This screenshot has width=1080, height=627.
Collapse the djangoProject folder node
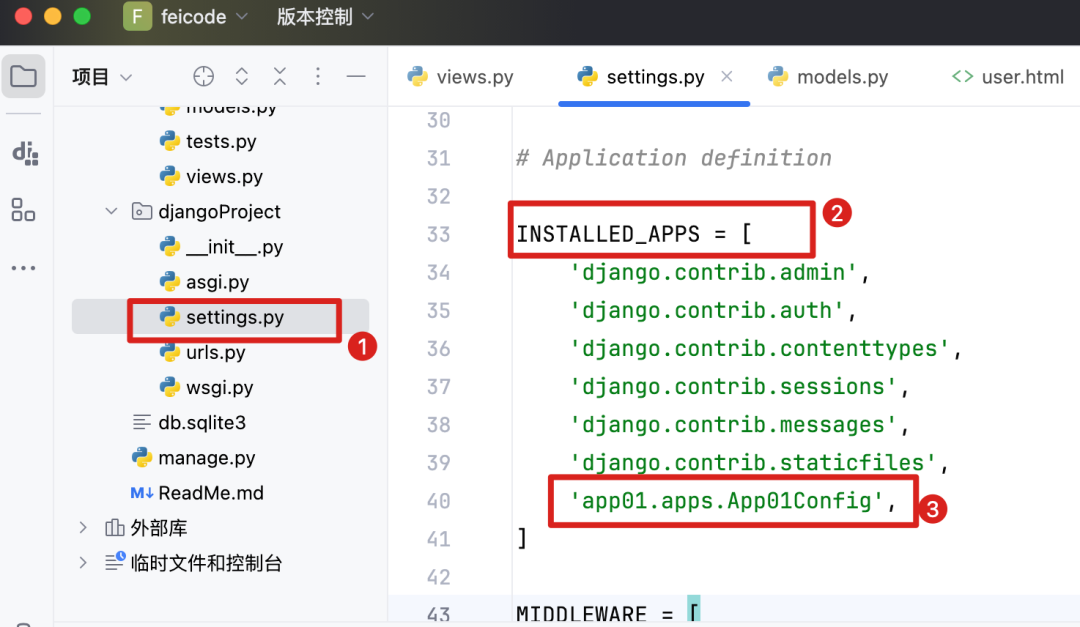[111, 211]
